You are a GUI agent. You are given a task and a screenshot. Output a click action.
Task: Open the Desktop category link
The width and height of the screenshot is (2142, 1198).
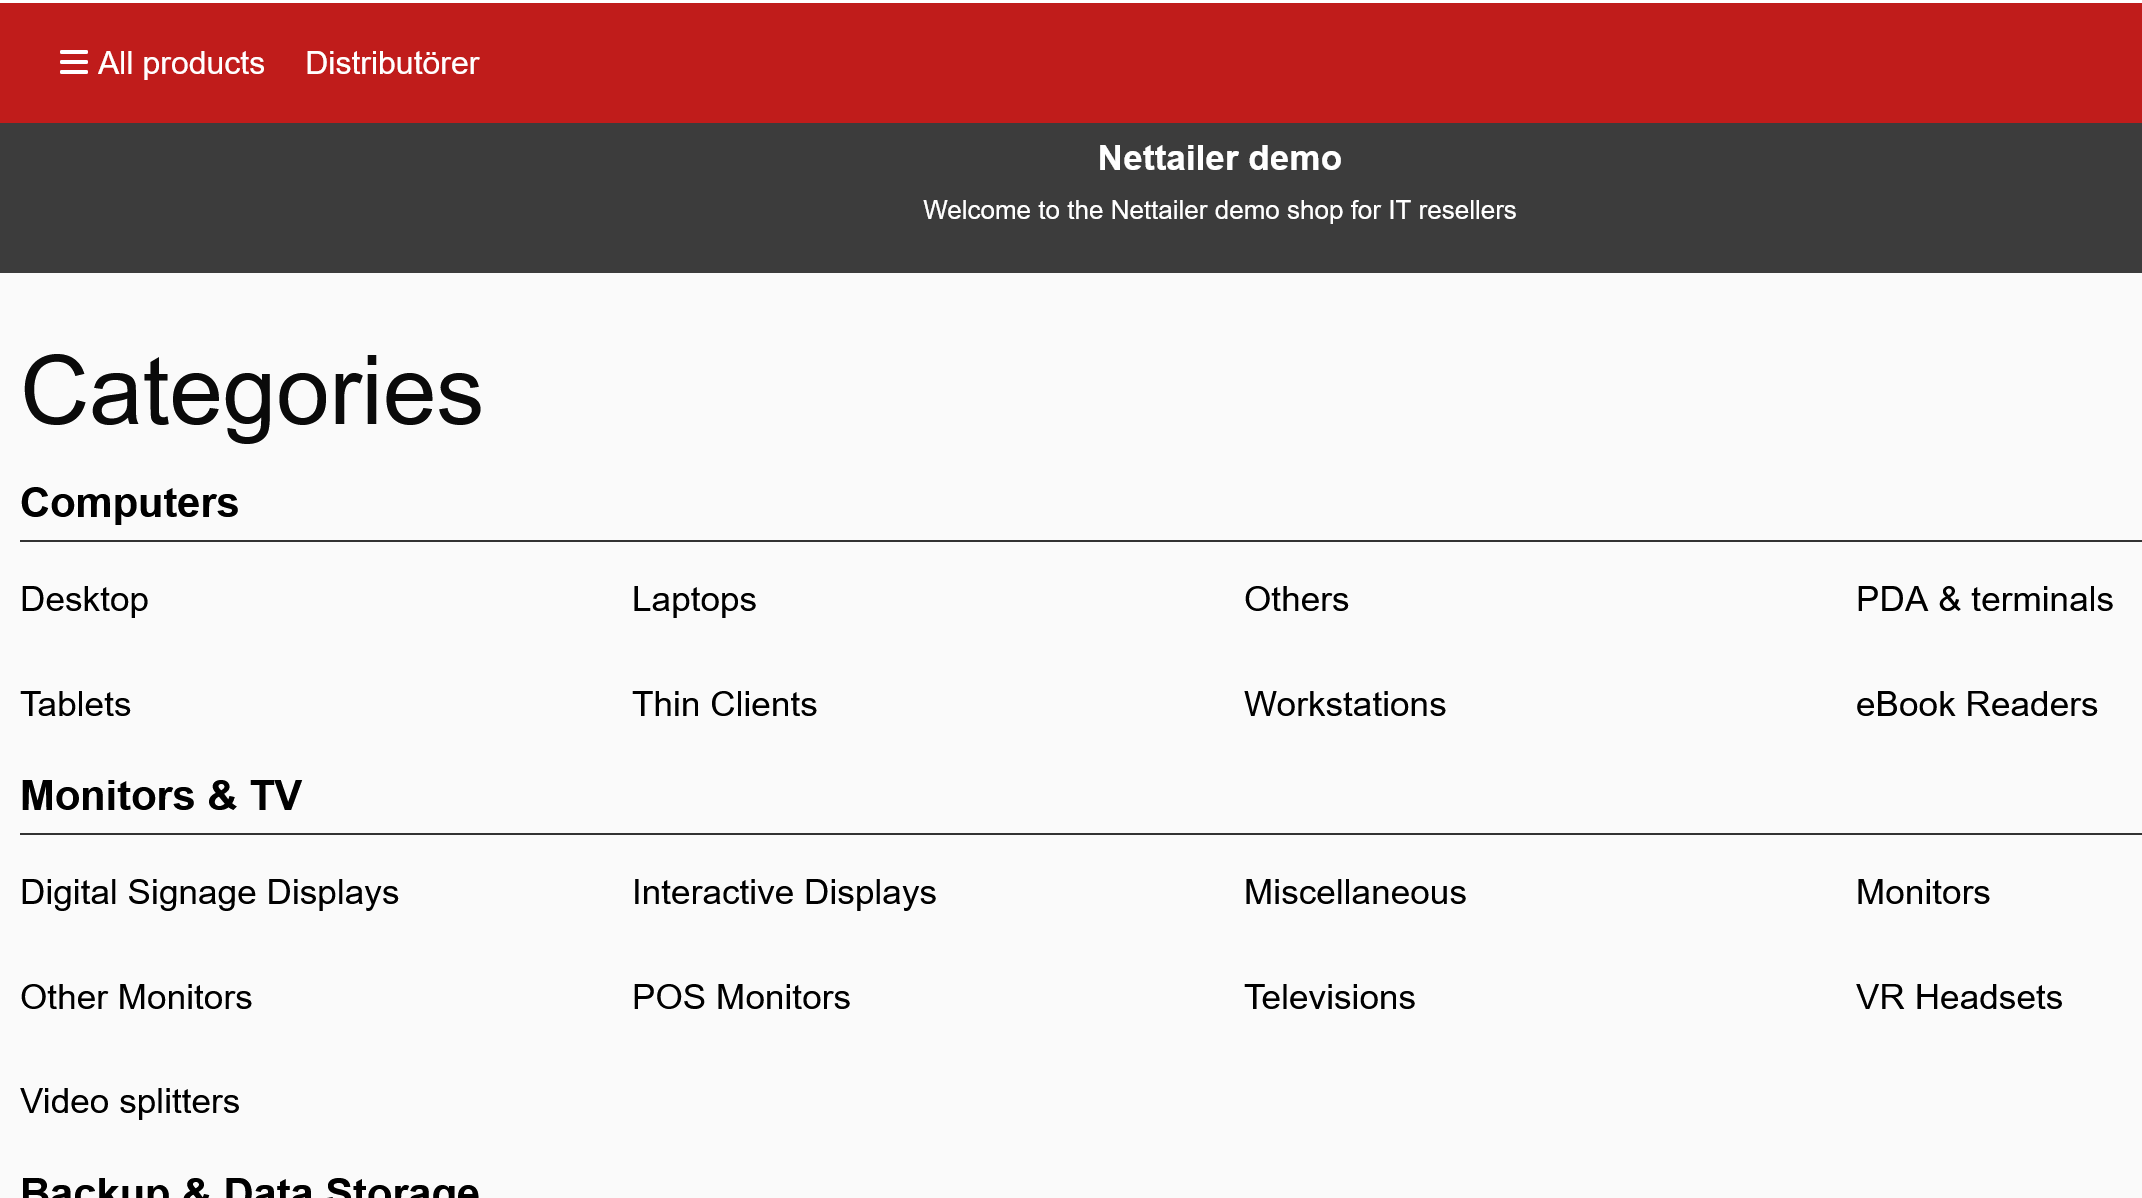pos(85,599)
